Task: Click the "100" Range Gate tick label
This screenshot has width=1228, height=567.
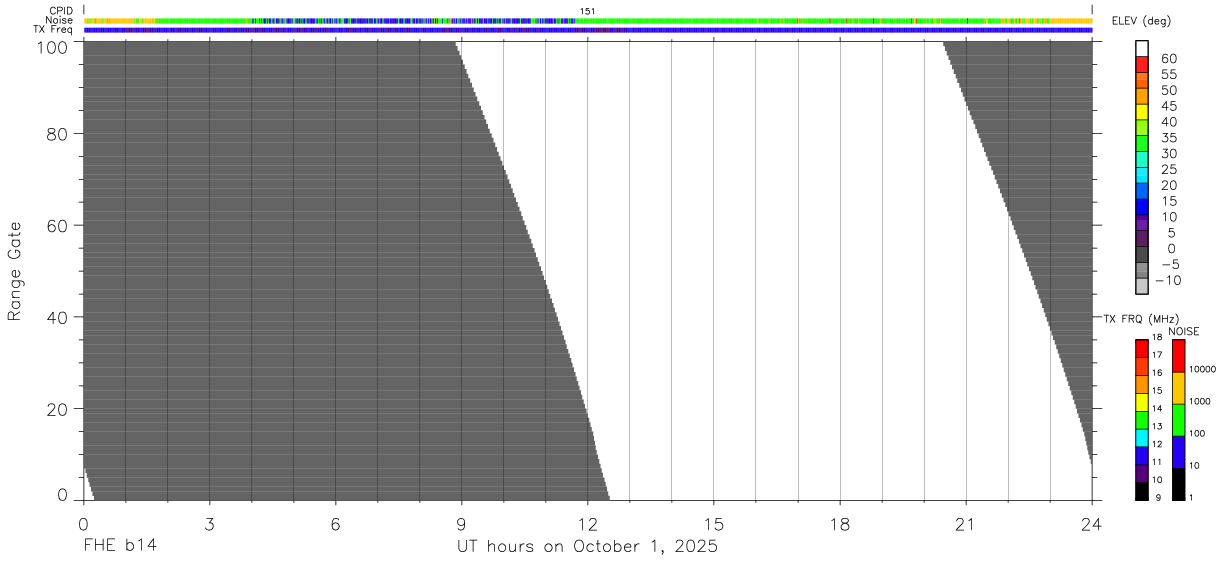Action: point(54,46)
